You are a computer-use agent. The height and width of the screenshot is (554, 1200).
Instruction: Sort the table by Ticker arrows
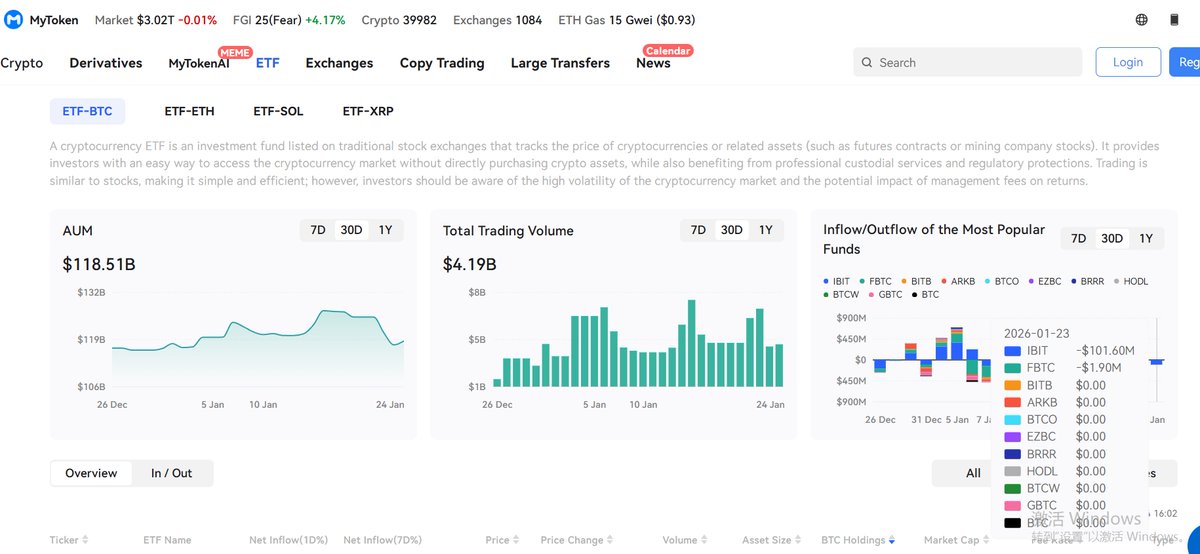[x=85, y=540]
